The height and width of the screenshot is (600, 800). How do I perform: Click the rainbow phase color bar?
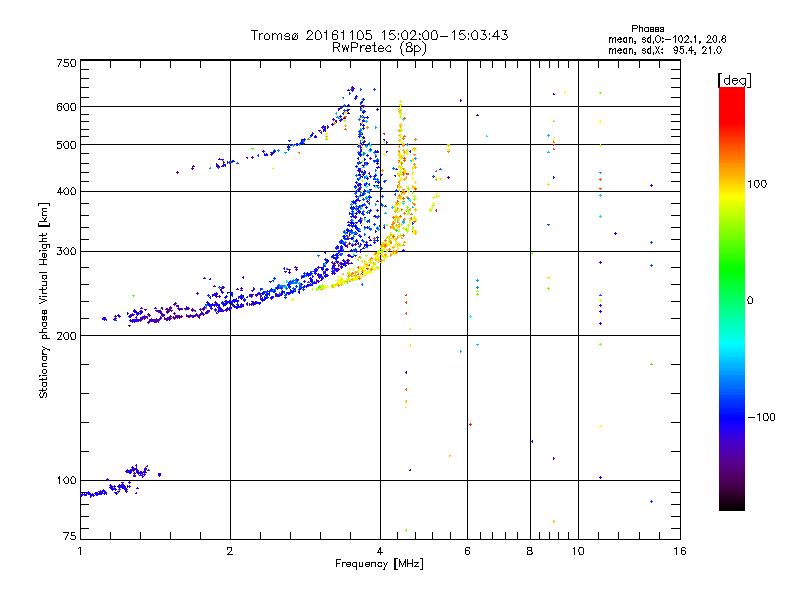coord(732,299)
